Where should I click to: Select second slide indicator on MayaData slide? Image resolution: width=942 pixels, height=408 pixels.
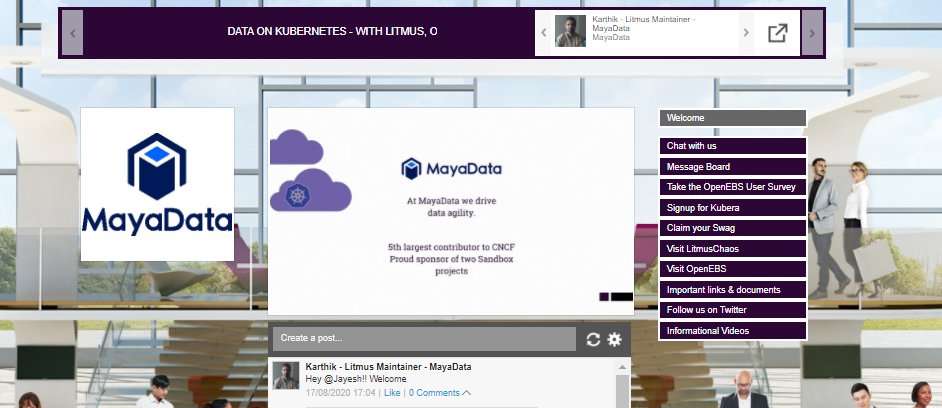point(622,297)
